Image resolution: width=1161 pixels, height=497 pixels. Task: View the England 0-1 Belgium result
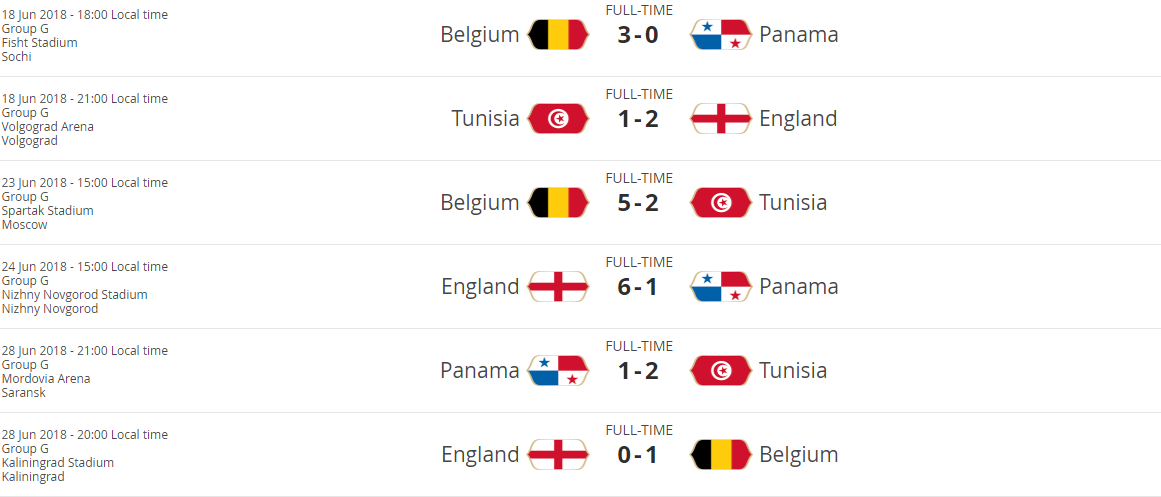pyautogui.click(x=638, y=455)
